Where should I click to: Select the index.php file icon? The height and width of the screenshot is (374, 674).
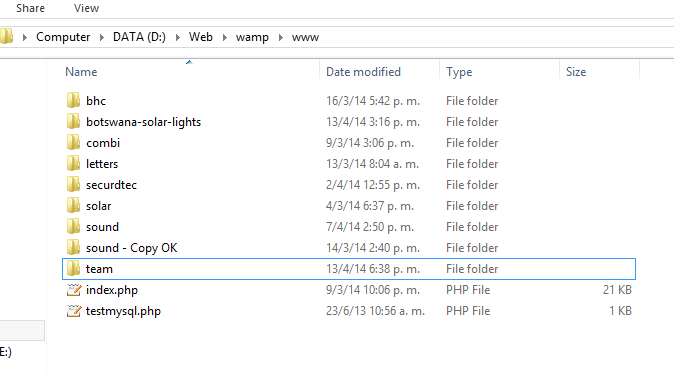74,290
